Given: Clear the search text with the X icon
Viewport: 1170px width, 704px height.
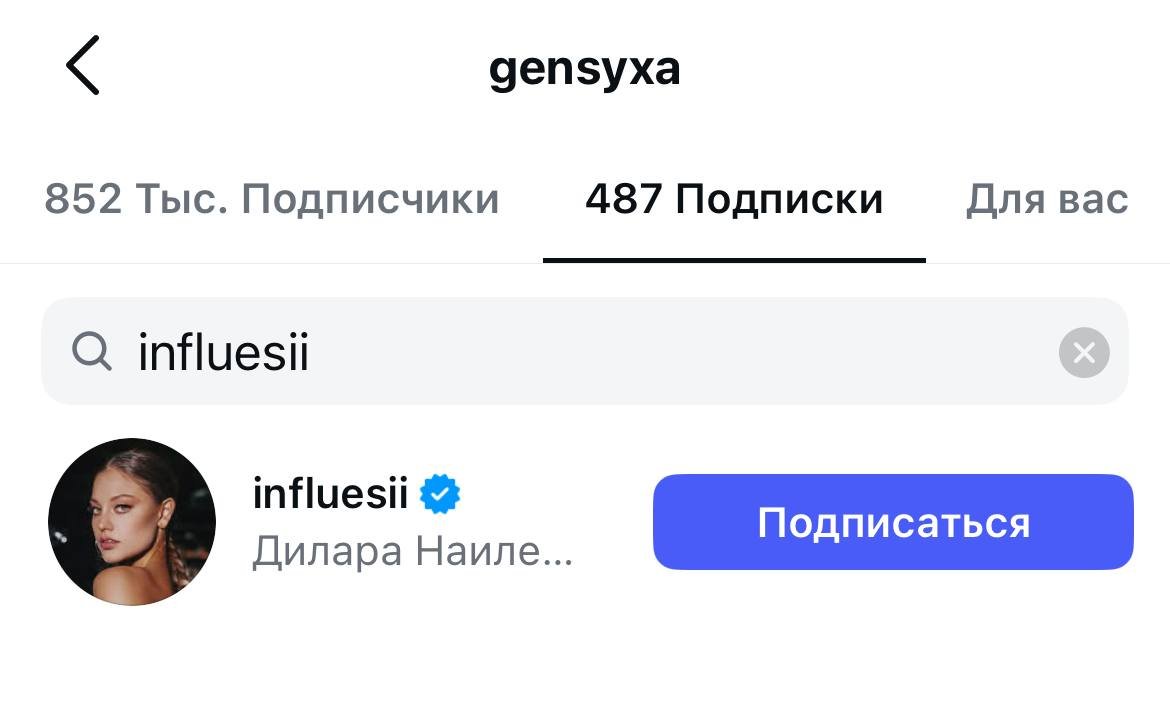Looking at the screenshot, I should [x=1084, y=352].
